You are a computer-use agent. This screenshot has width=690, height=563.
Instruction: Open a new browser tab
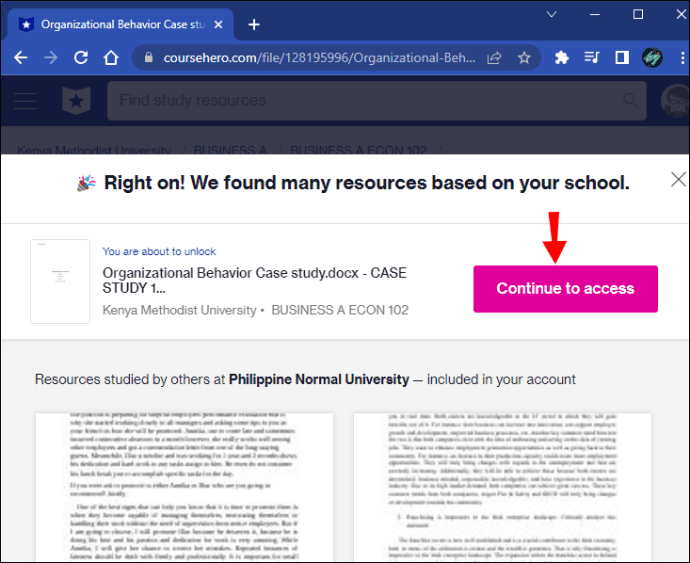254,25
